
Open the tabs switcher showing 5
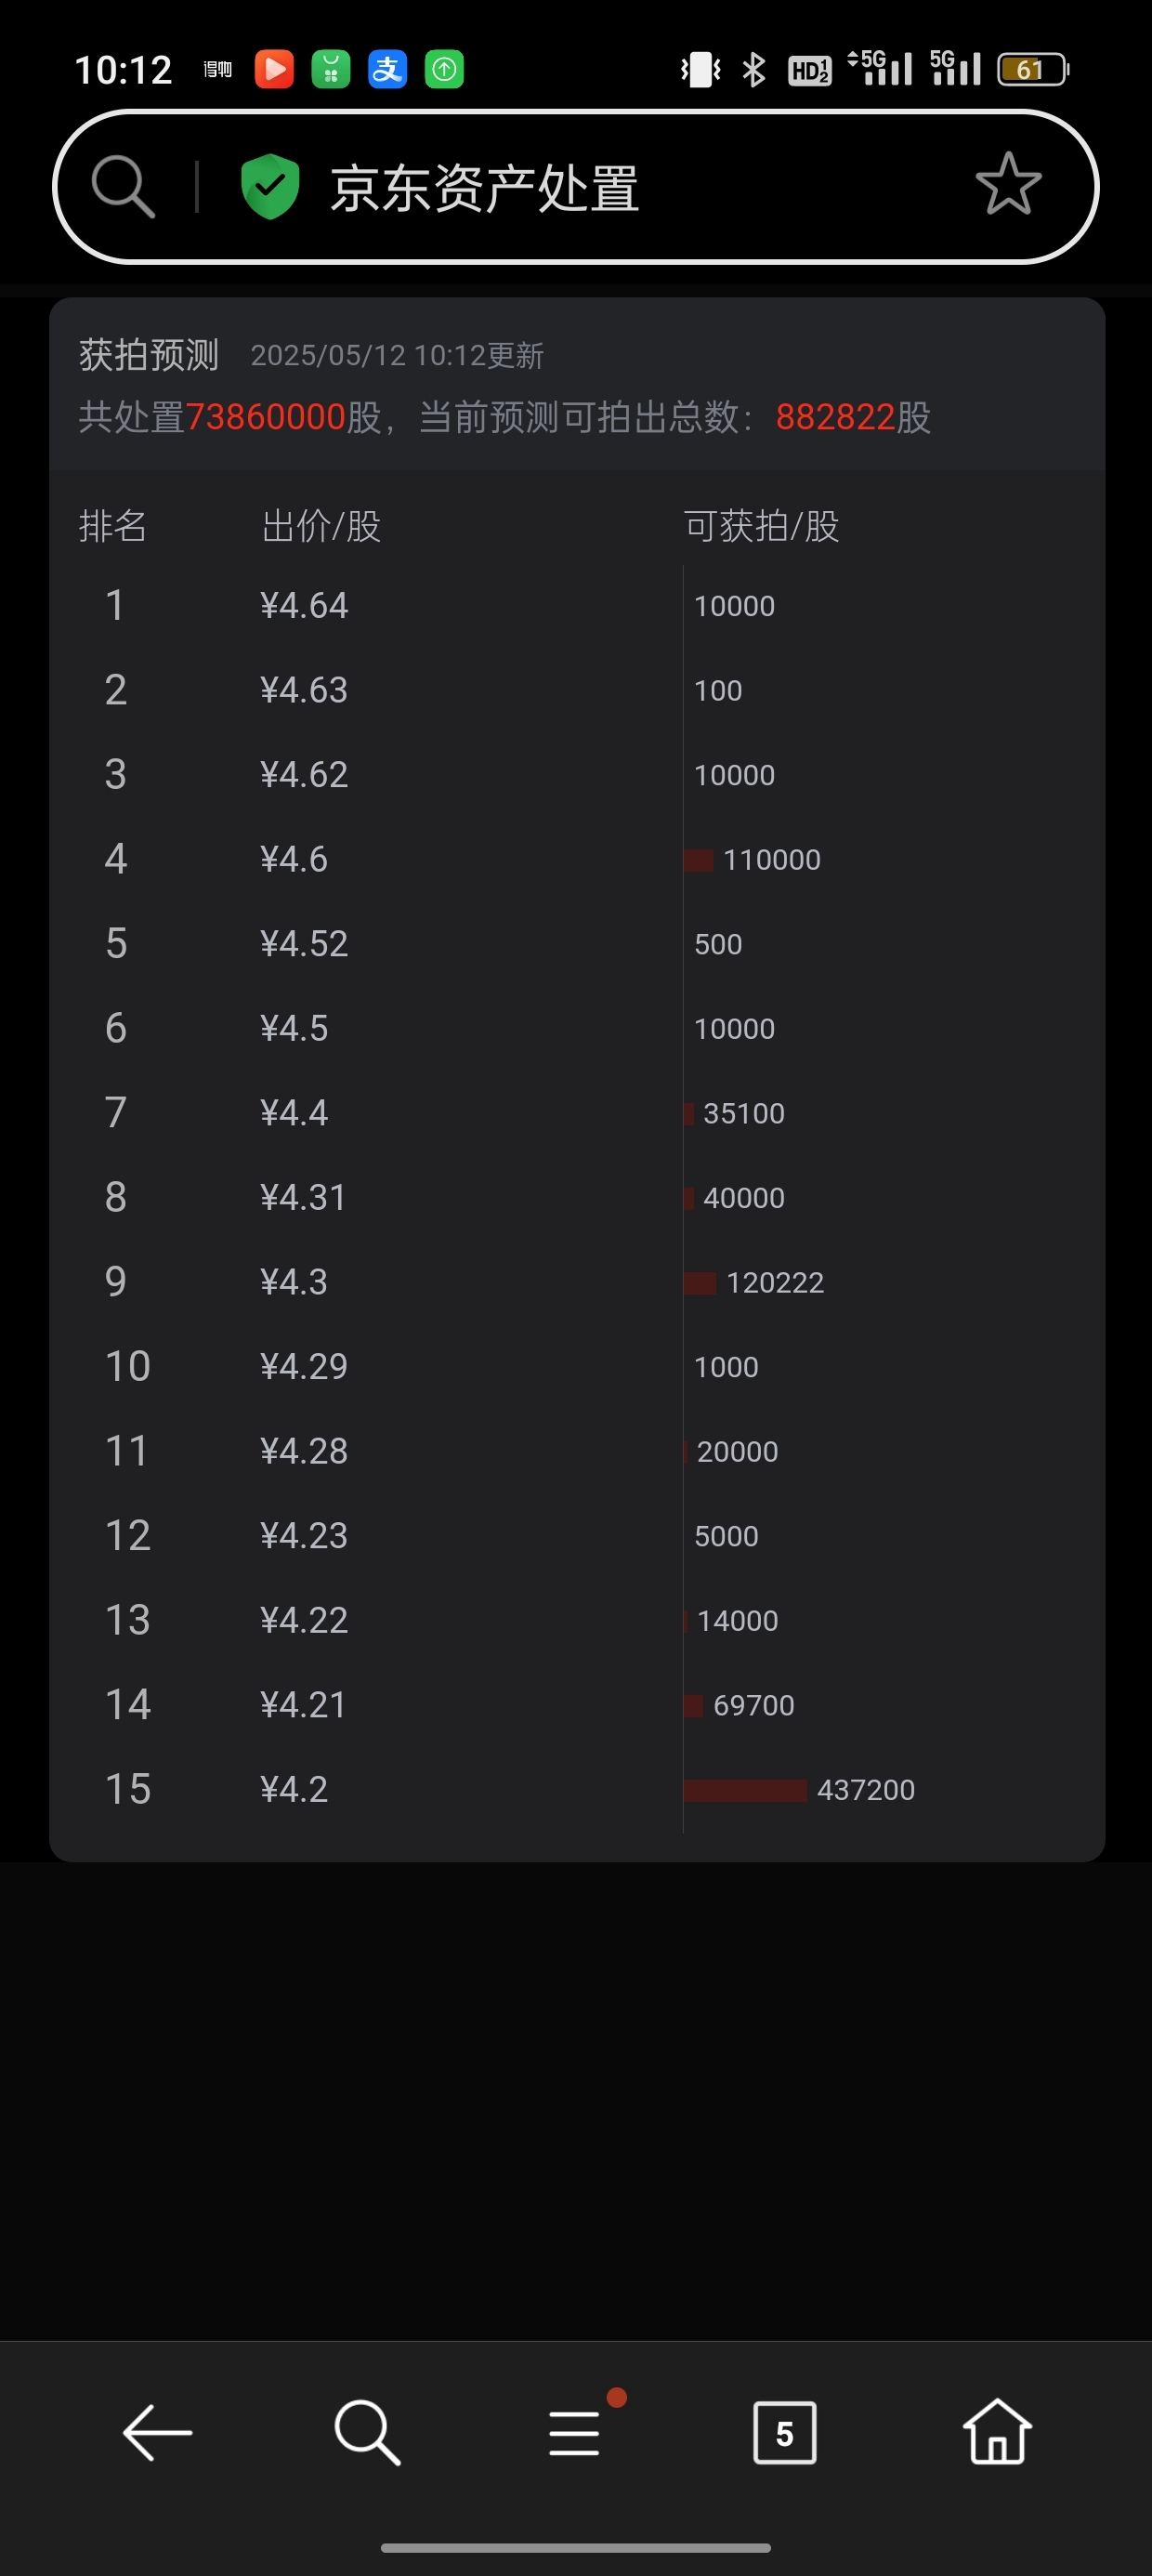pos(784,2432)
